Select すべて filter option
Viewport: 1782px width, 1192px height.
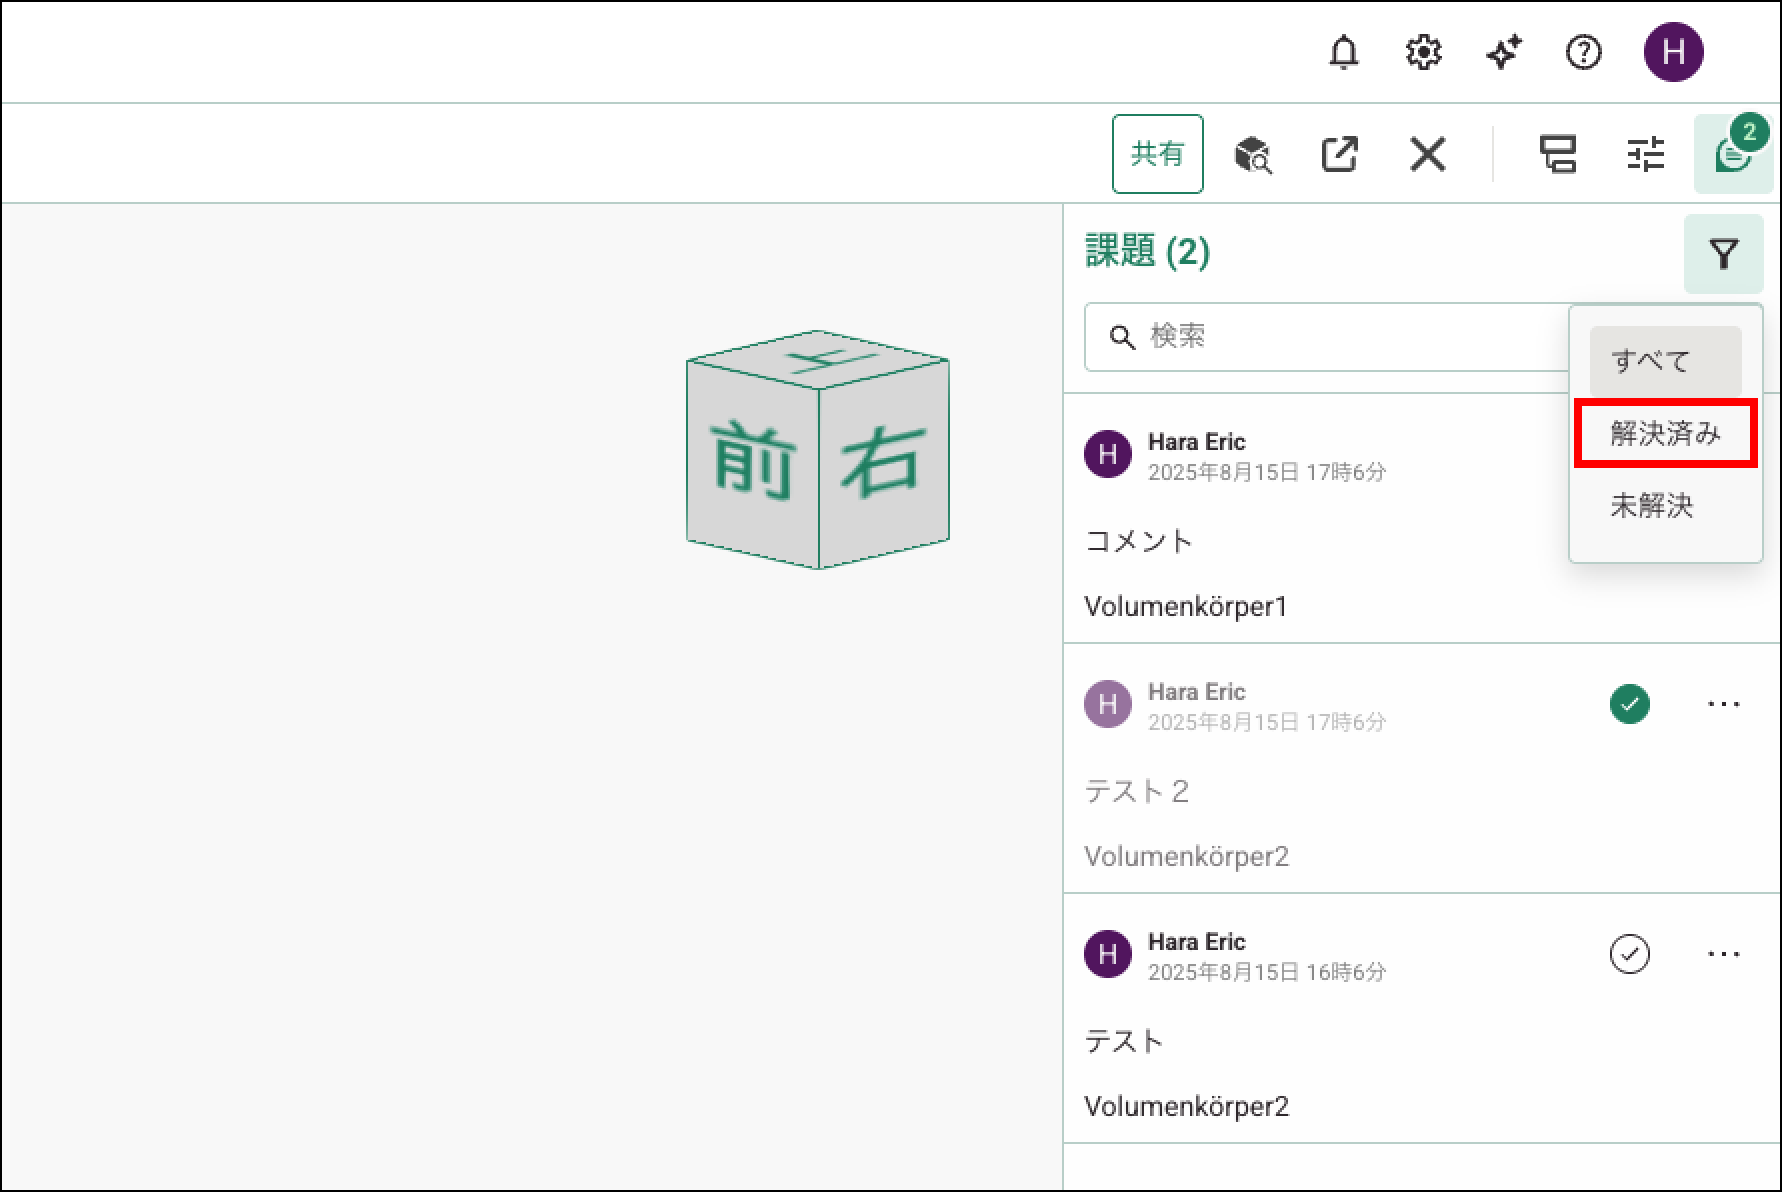coord(1665,361)
